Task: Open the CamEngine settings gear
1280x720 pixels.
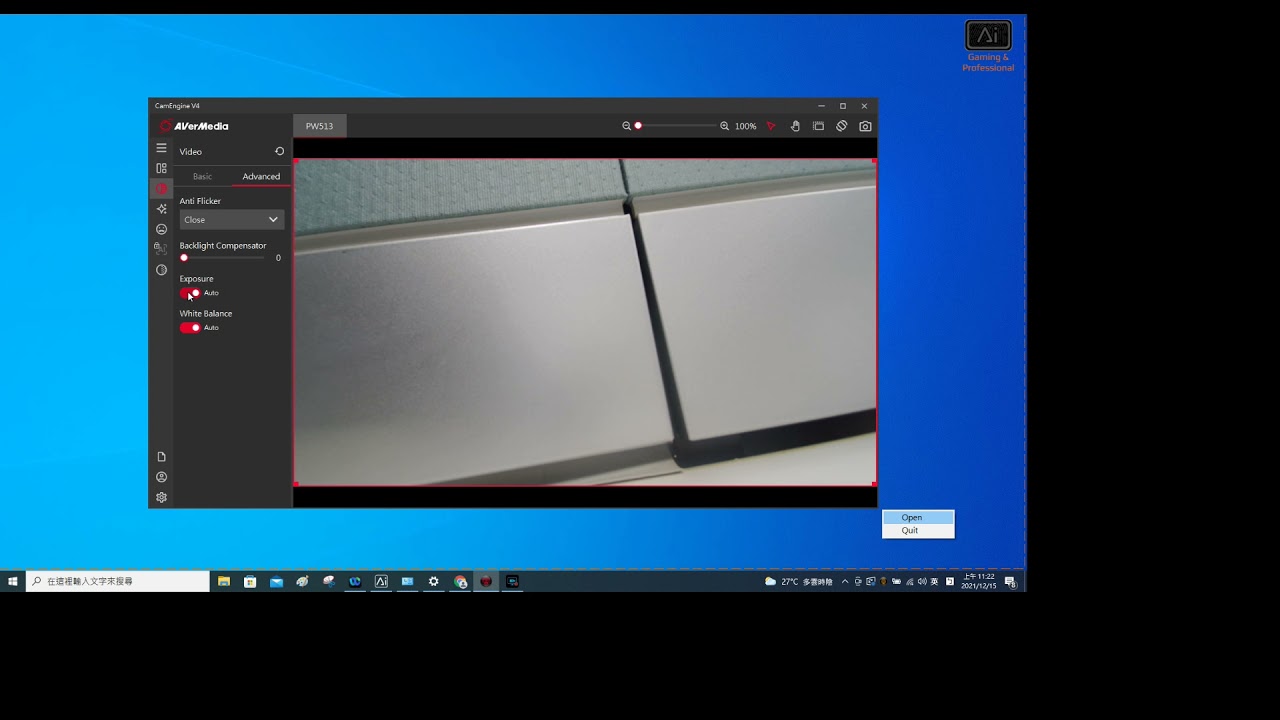Action: coord(161,497)
